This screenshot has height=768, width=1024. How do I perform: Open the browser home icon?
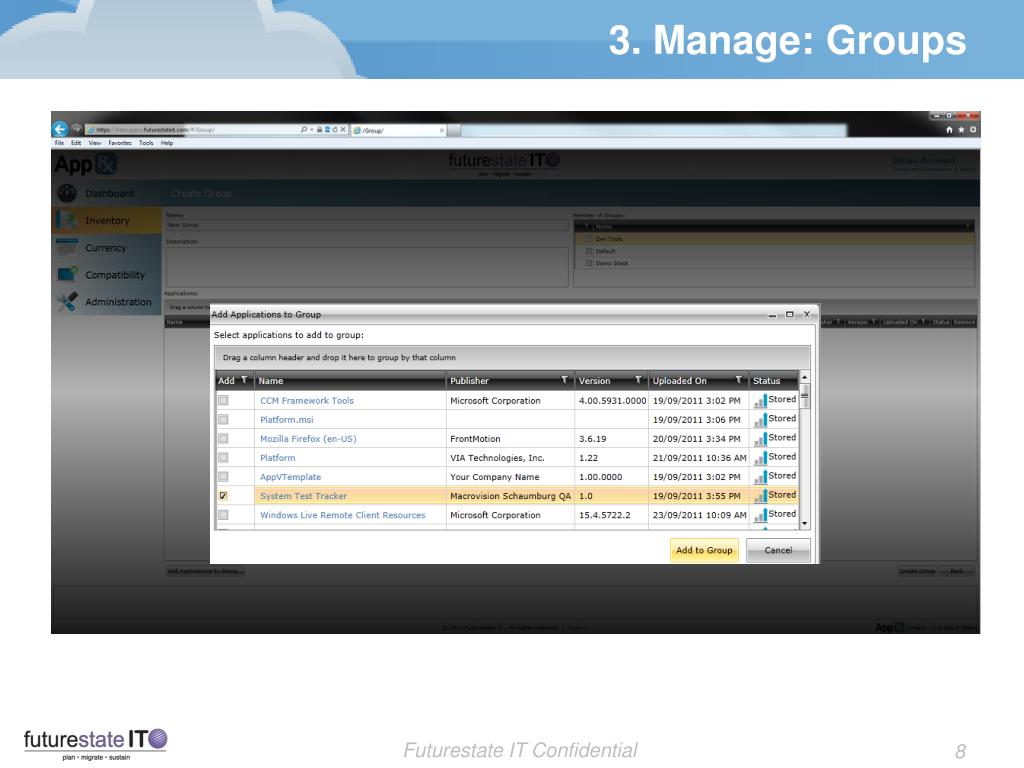pyautogui.click(x=949, y=130)
